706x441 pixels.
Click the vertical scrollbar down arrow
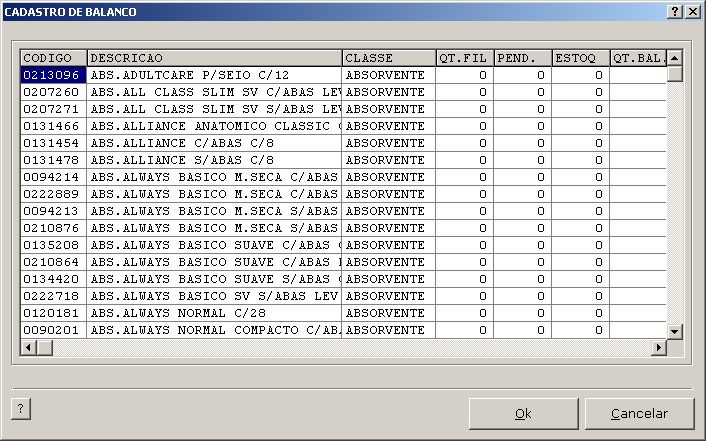point(674,332)
